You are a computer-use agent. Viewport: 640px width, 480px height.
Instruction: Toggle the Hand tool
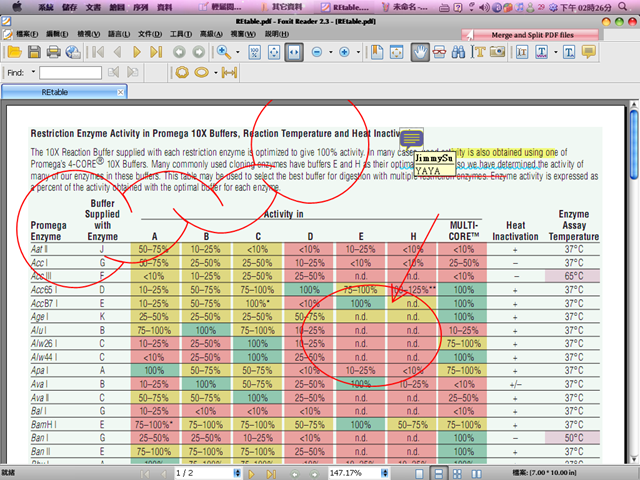tap(420, 52)
